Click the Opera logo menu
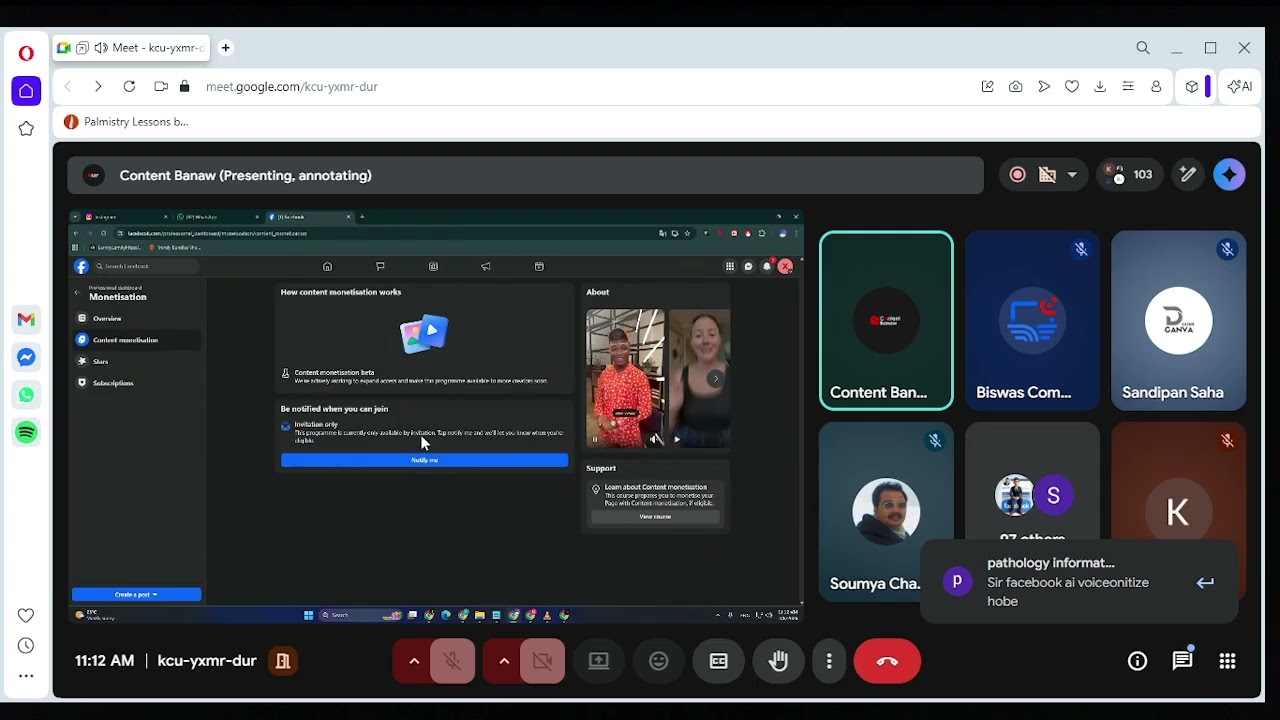 click(x=26, y=53)
